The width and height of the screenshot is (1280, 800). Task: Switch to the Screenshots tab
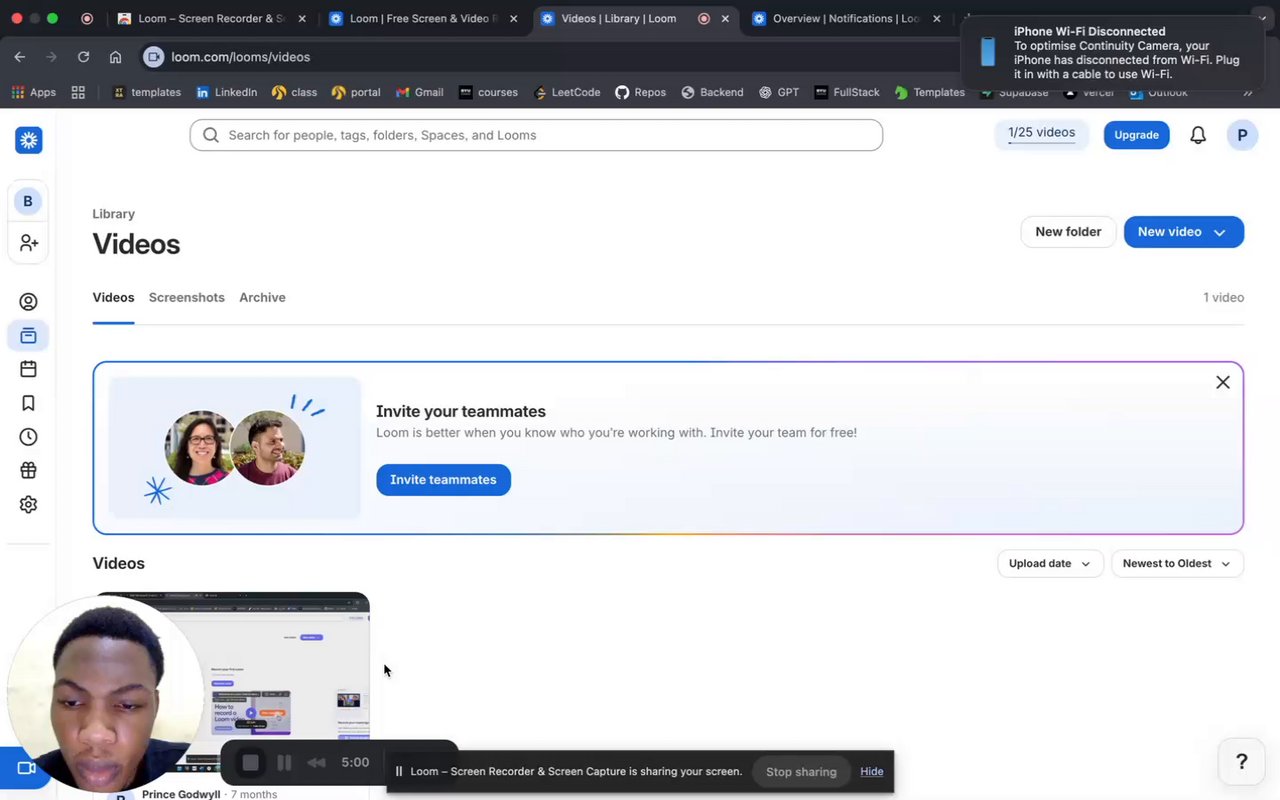186,297
